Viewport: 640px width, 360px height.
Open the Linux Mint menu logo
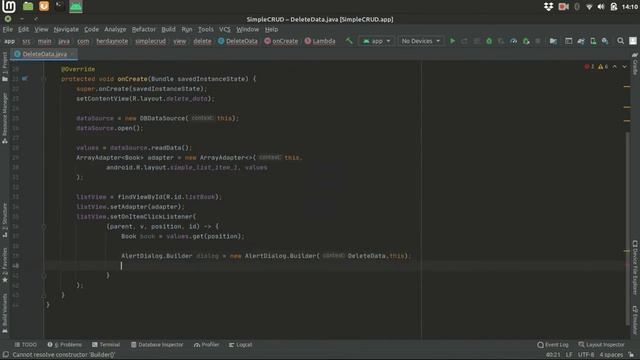(x=9, y=6)
